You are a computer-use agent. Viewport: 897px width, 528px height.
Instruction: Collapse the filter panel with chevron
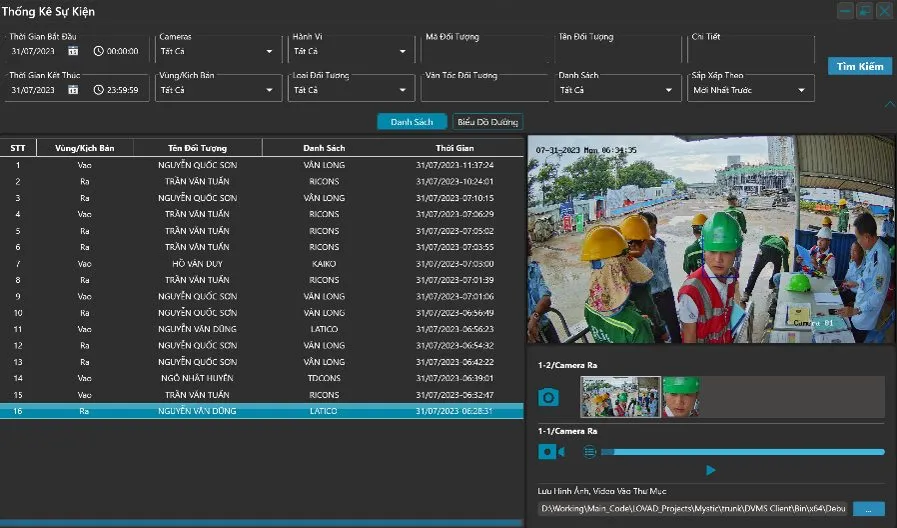click(890, 104)
